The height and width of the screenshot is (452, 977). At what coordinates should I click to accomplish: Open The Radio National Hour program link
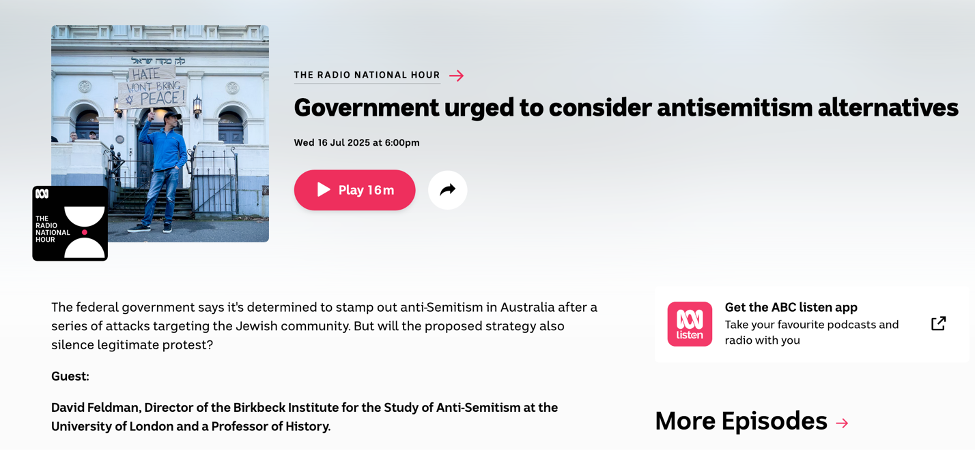click(367, 75)
